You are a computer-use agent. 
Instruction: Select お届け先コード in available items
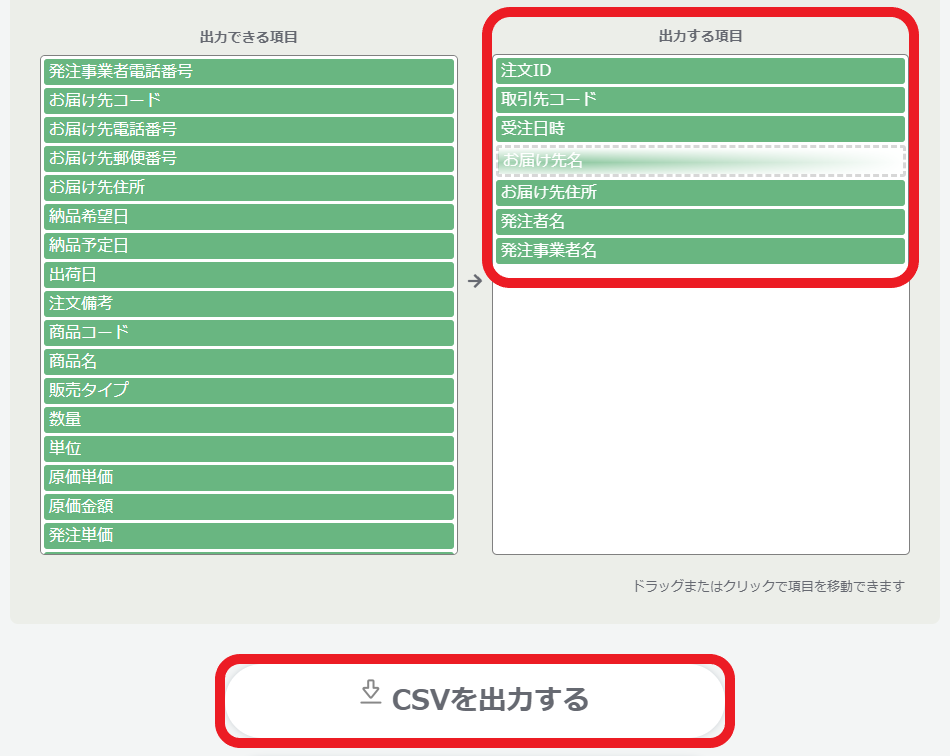[x=248, y=101]
